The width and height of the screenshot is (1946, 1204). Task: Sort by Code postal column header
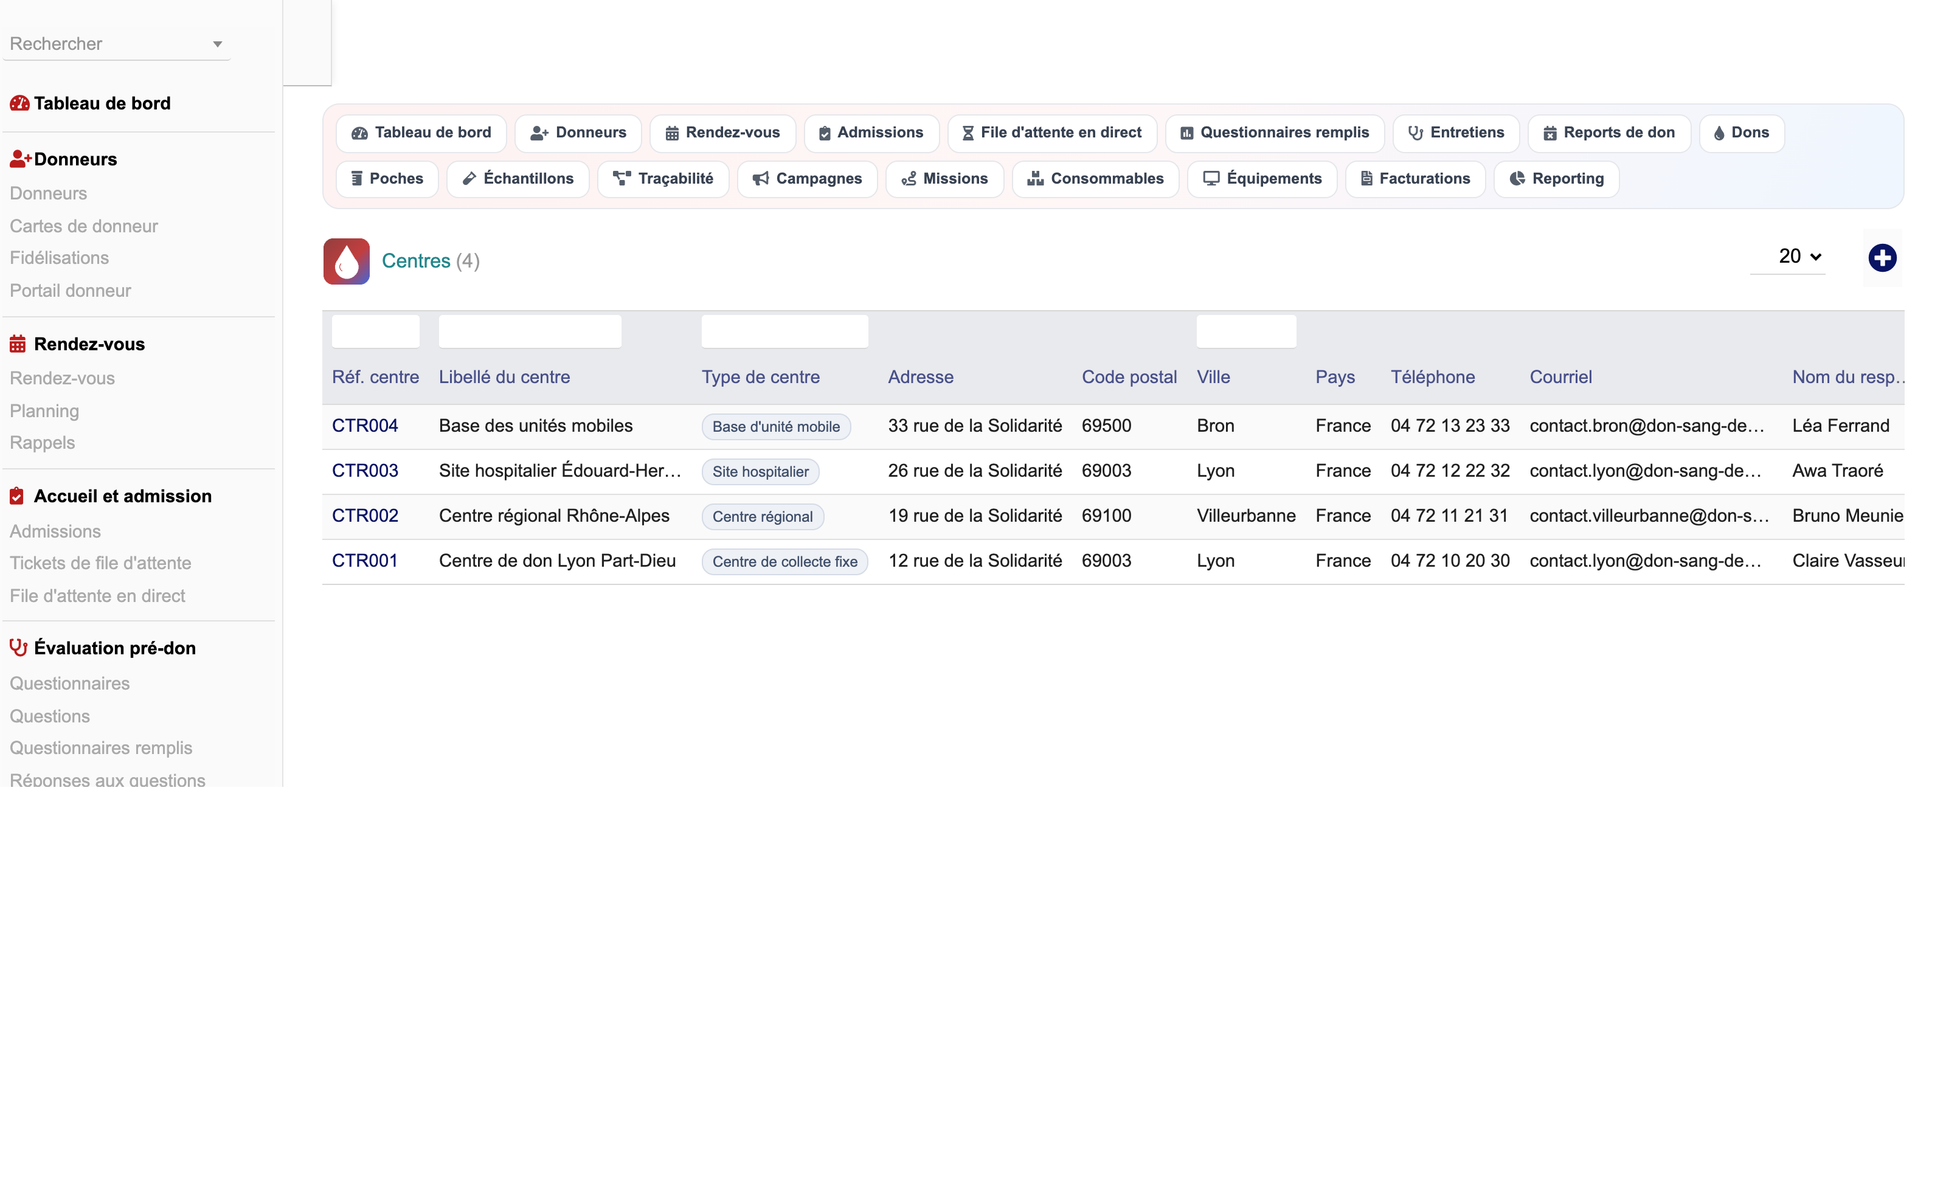(x=1129, y=377)
